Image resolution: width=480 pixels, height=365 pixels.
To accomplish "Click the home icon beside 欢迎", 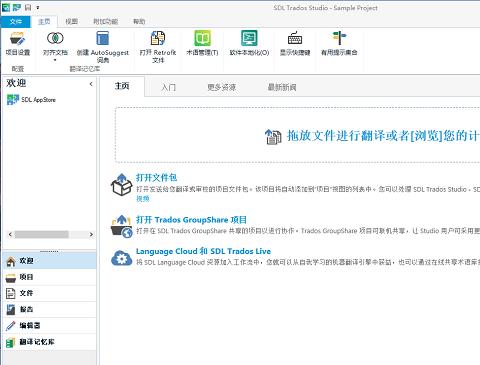I will [11, 261].
